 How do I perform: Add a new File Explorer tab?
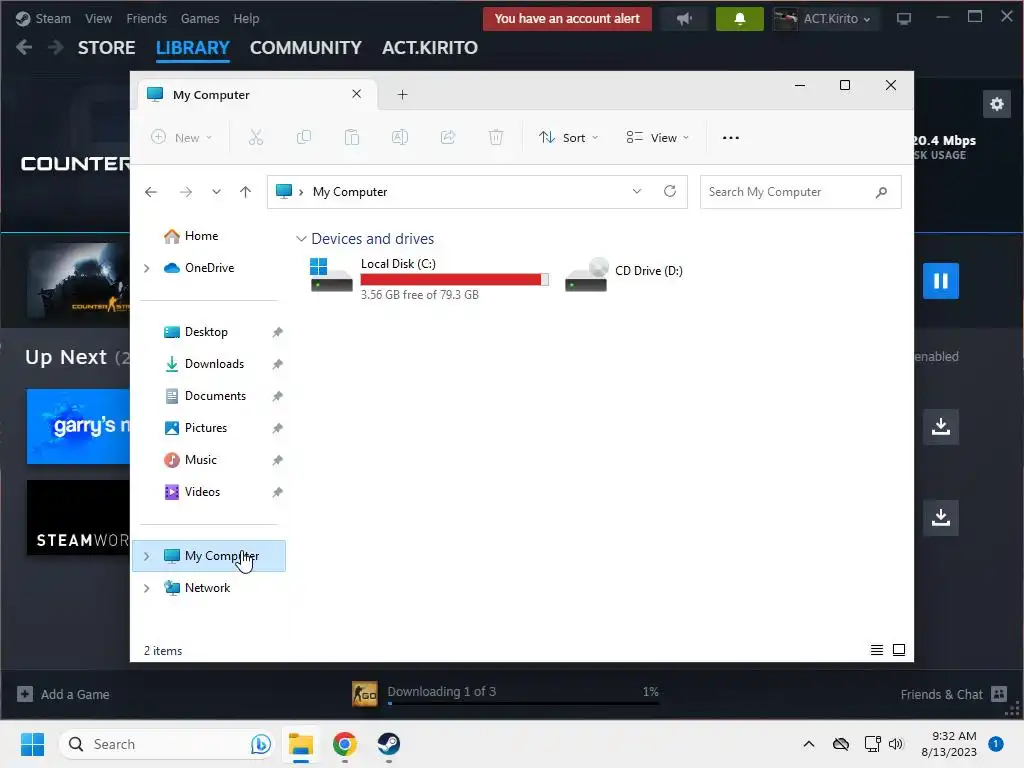pyautogui.click(x=402, y=95)
